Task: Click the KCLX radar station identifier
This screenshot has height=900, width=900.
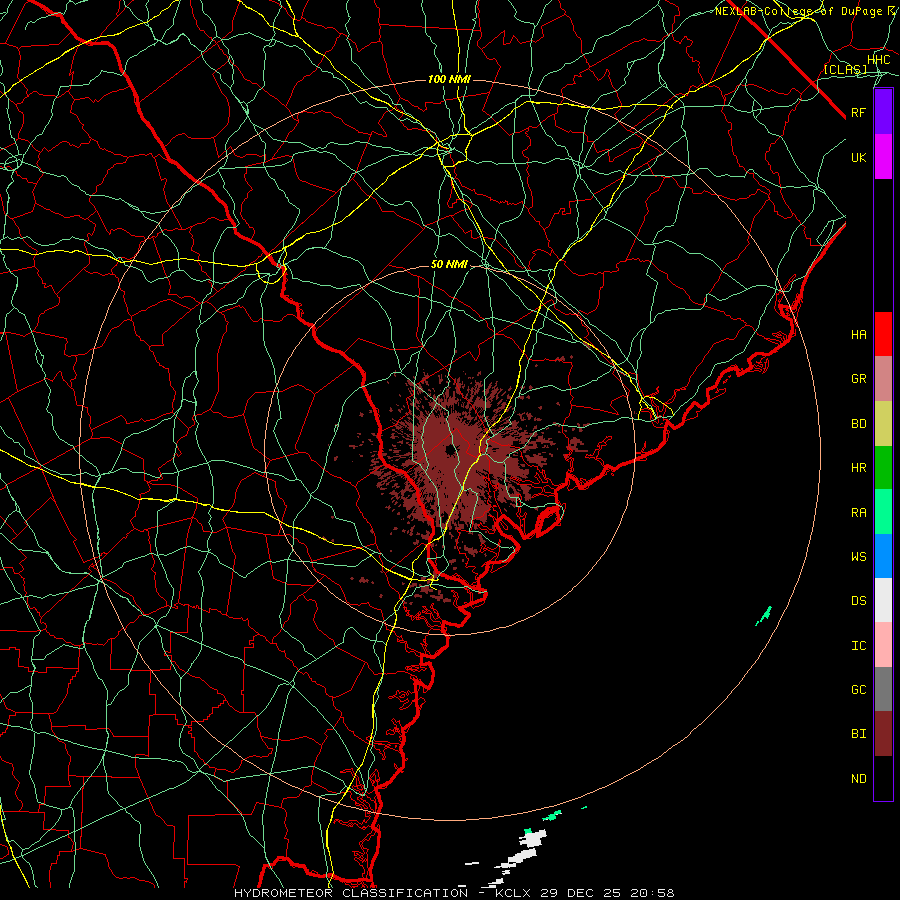Action: (513, 893)
